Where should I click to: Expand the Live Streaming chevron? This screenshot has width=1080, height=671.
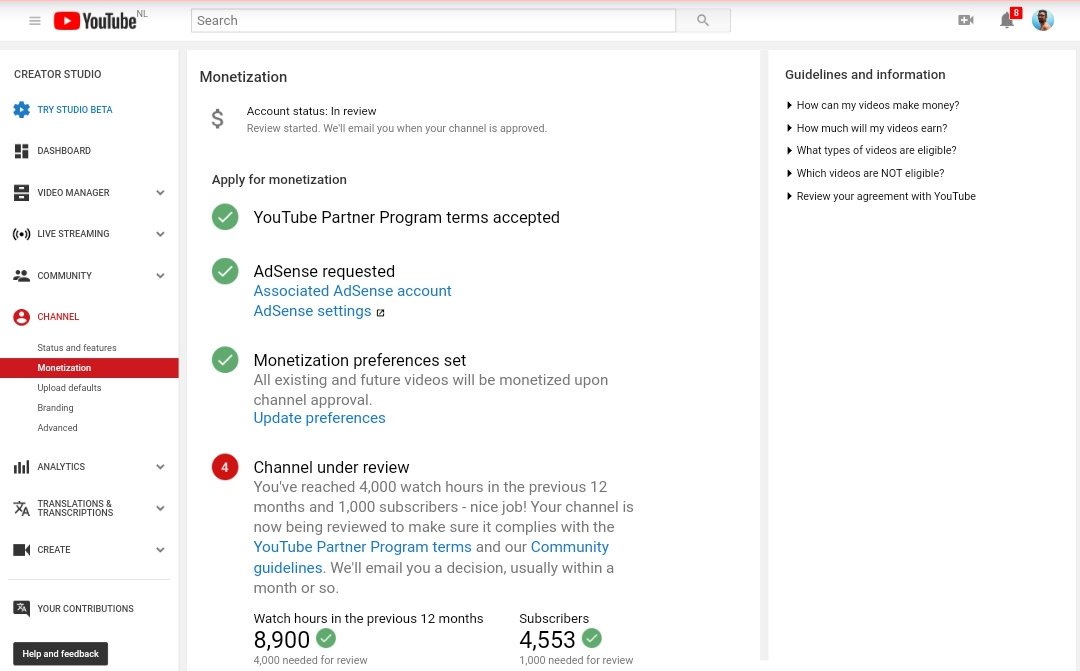tap(160, 234)
